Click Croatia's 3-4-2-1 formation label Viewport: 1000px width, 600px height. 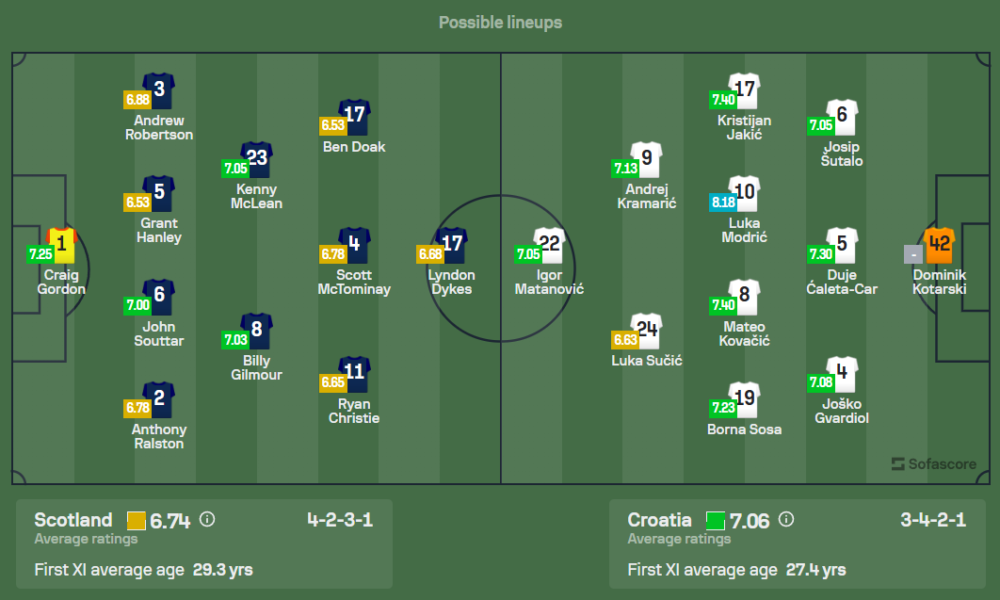pyautogui.click(x=932, y=520)
